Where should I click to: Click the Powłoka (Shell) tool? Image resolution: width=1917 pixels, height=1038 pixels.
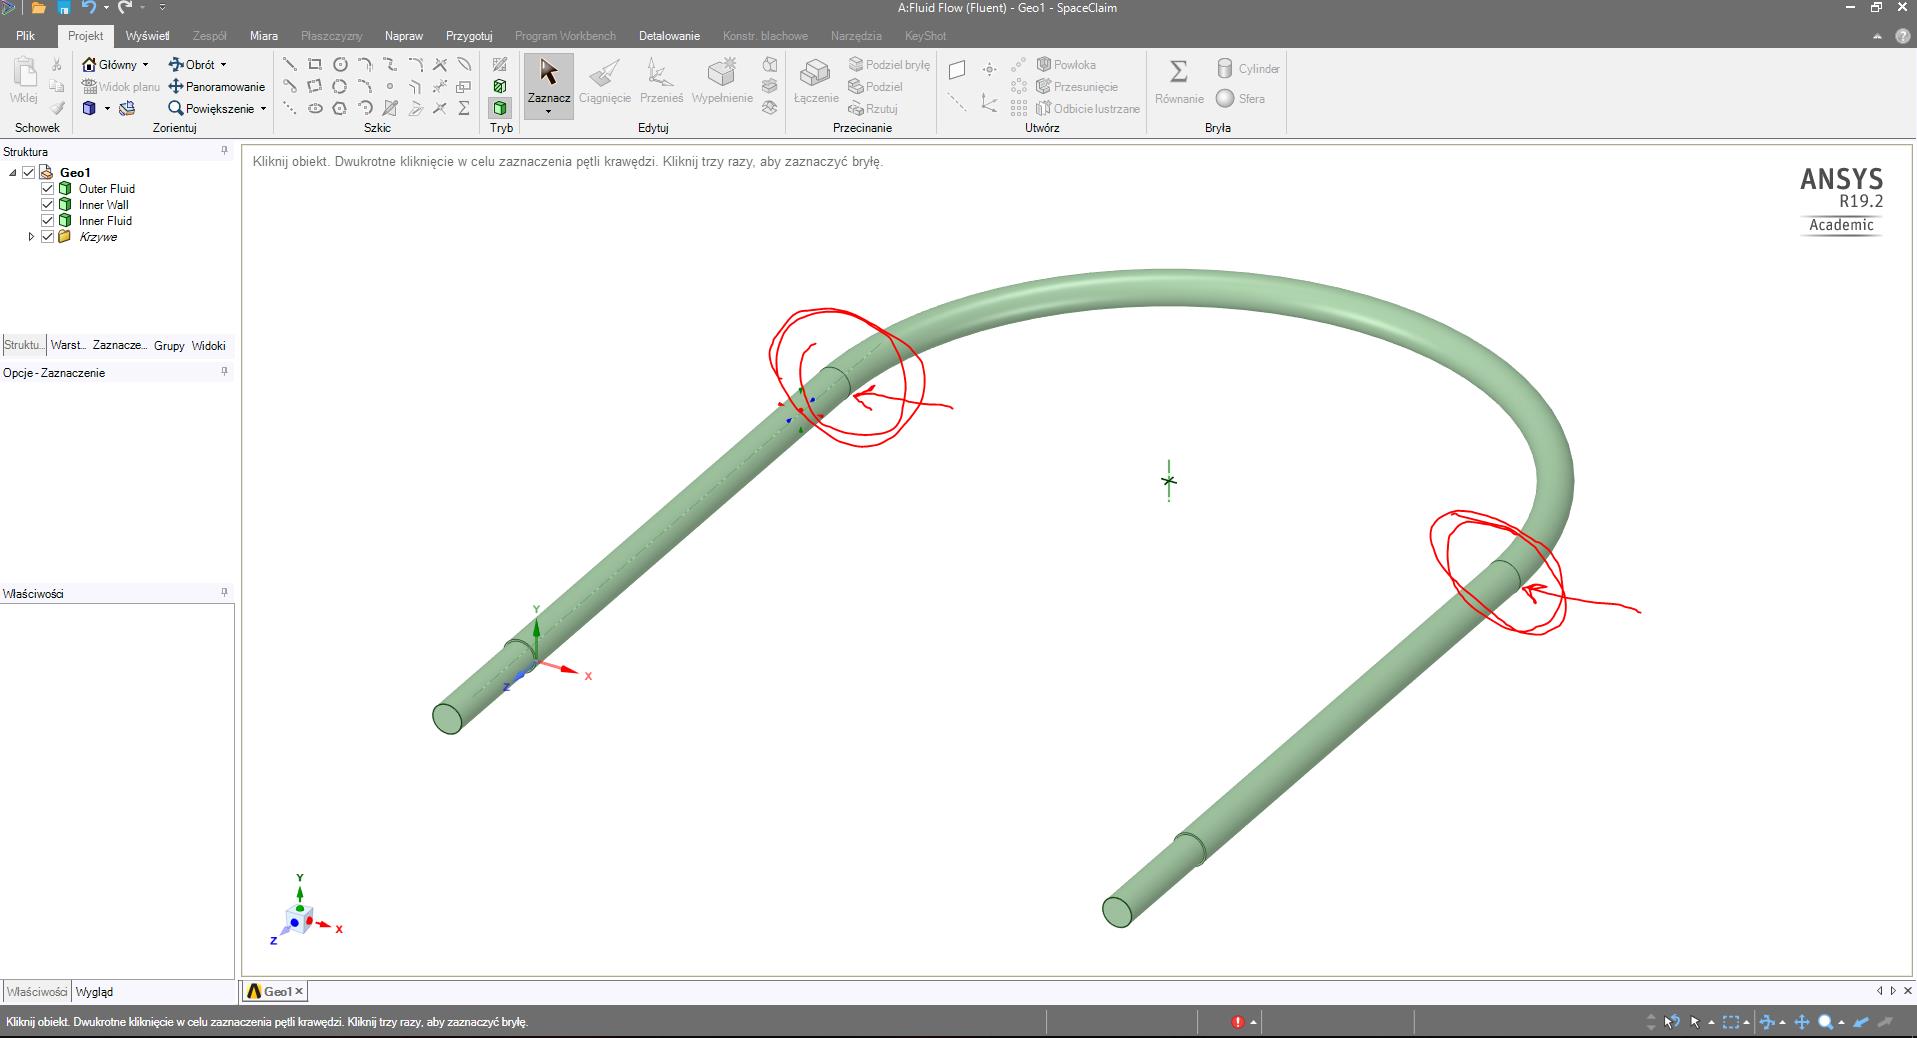click(x=1068, y=64)
